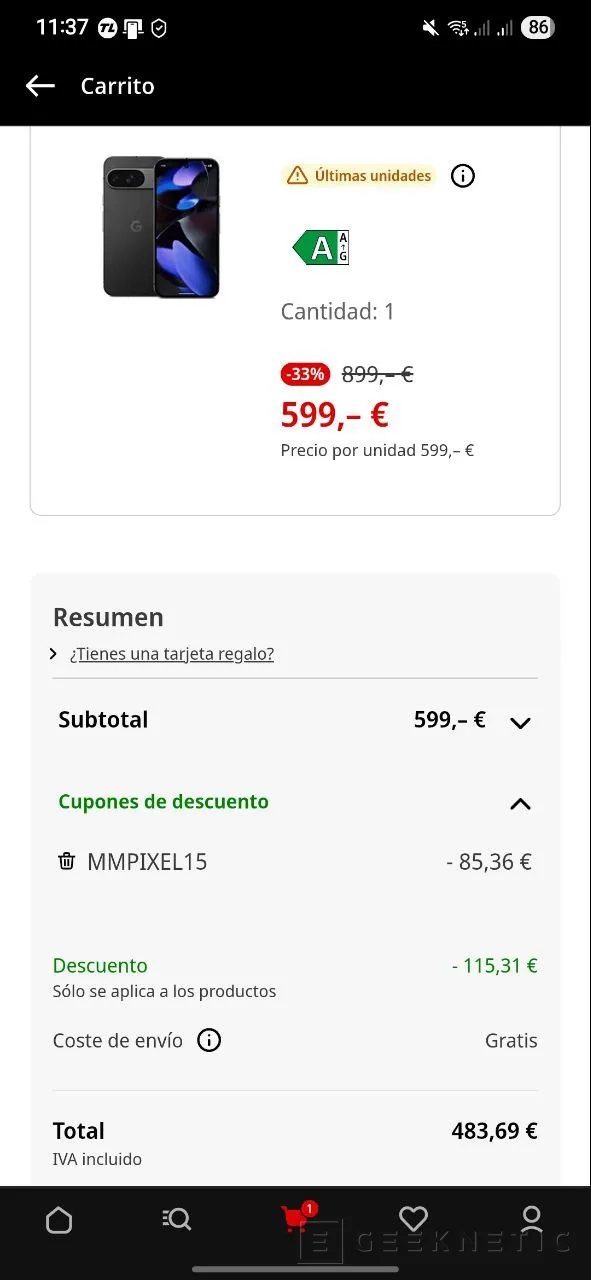Open the account profile icon
The height and width of the screenshot is (1280, 591).
pos(531,1219)
